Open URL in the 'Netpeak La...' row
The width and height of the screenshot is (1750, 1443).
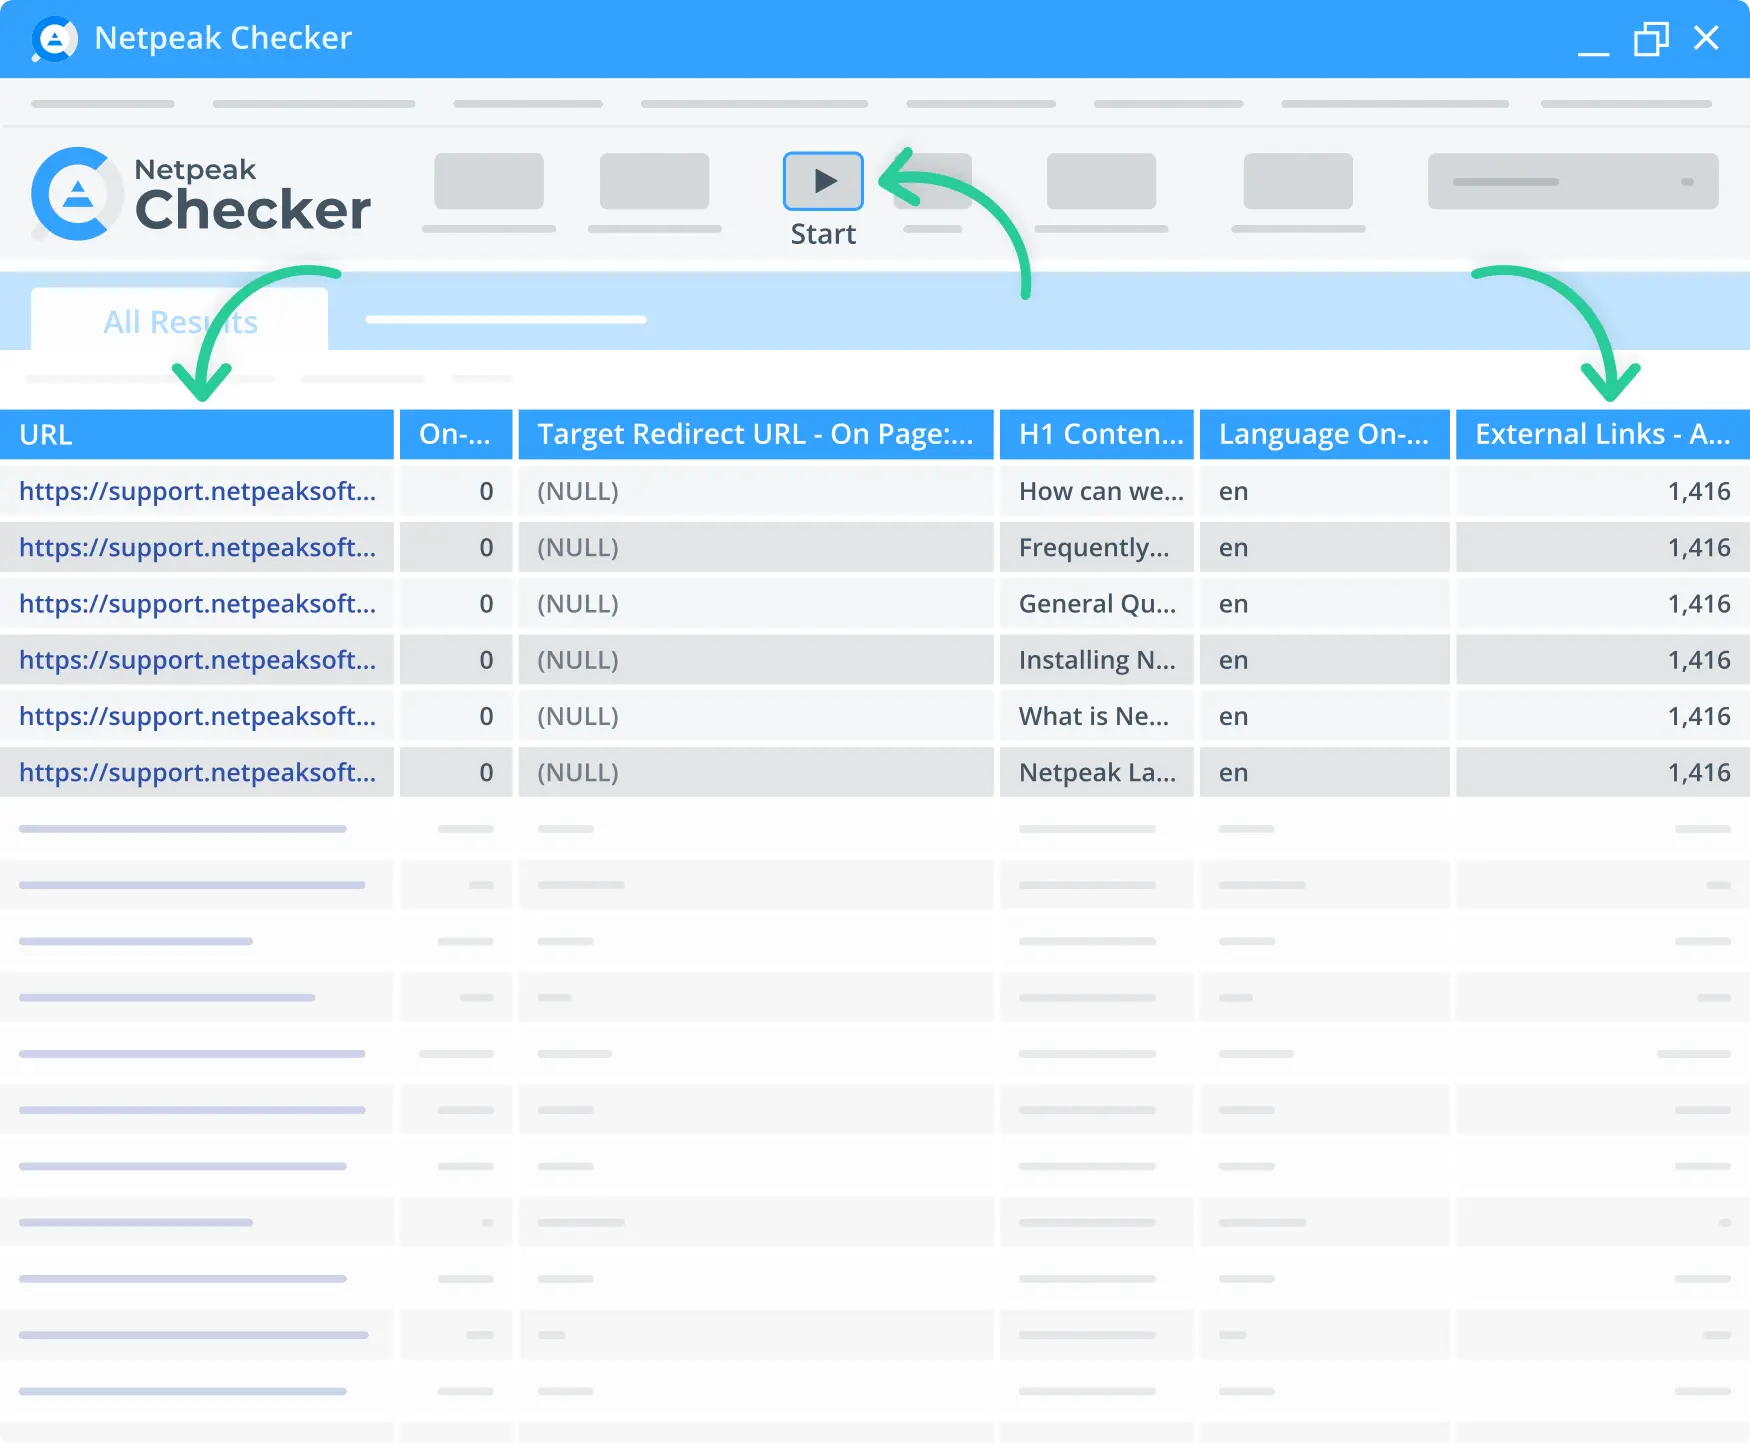point(198,772)
